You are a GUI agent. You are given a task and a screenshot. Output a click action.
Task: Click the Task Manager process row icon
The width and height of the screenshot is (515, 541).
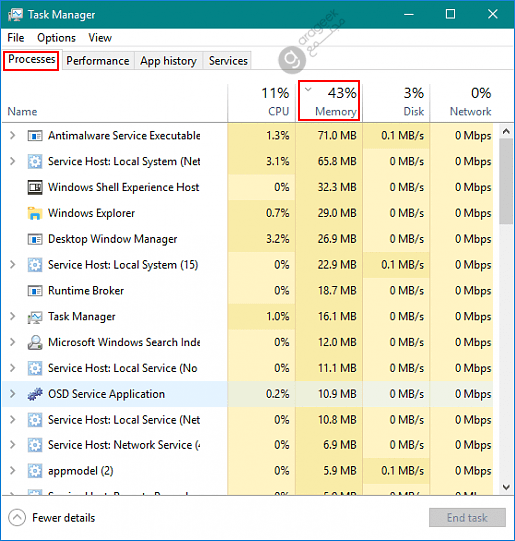click(35, 317)
